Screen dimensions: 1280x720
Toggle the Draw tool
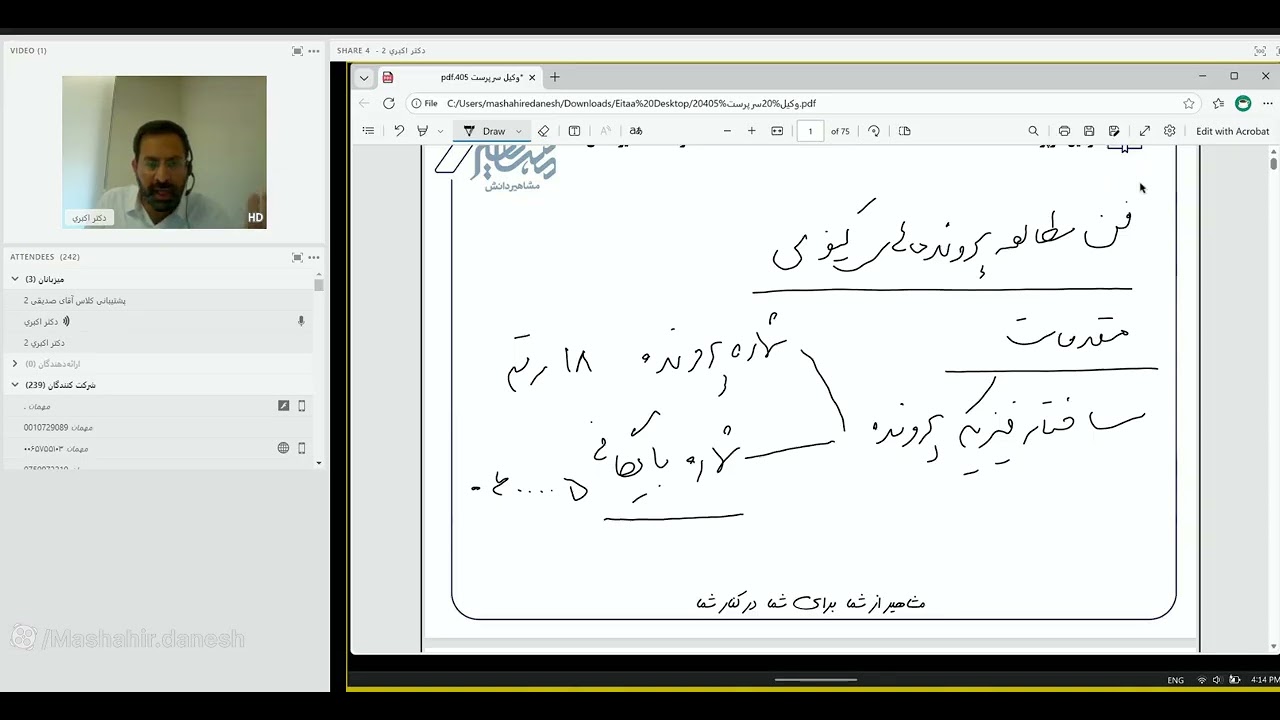[484, 131]
